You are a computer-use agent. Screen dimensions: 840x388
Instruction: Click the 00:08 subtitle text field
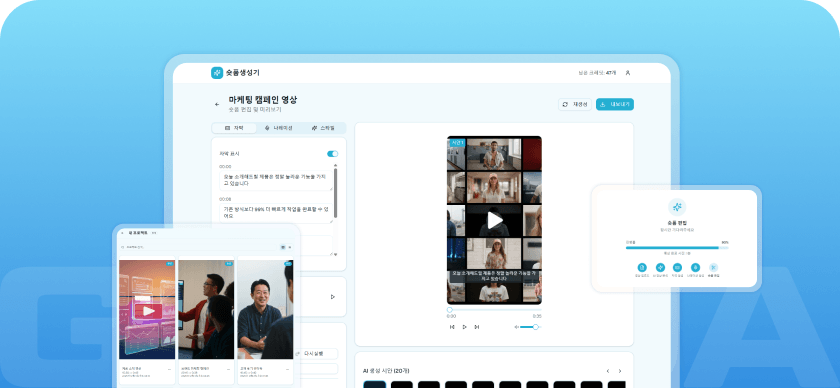pyautogui.click(x=276, y=213)
